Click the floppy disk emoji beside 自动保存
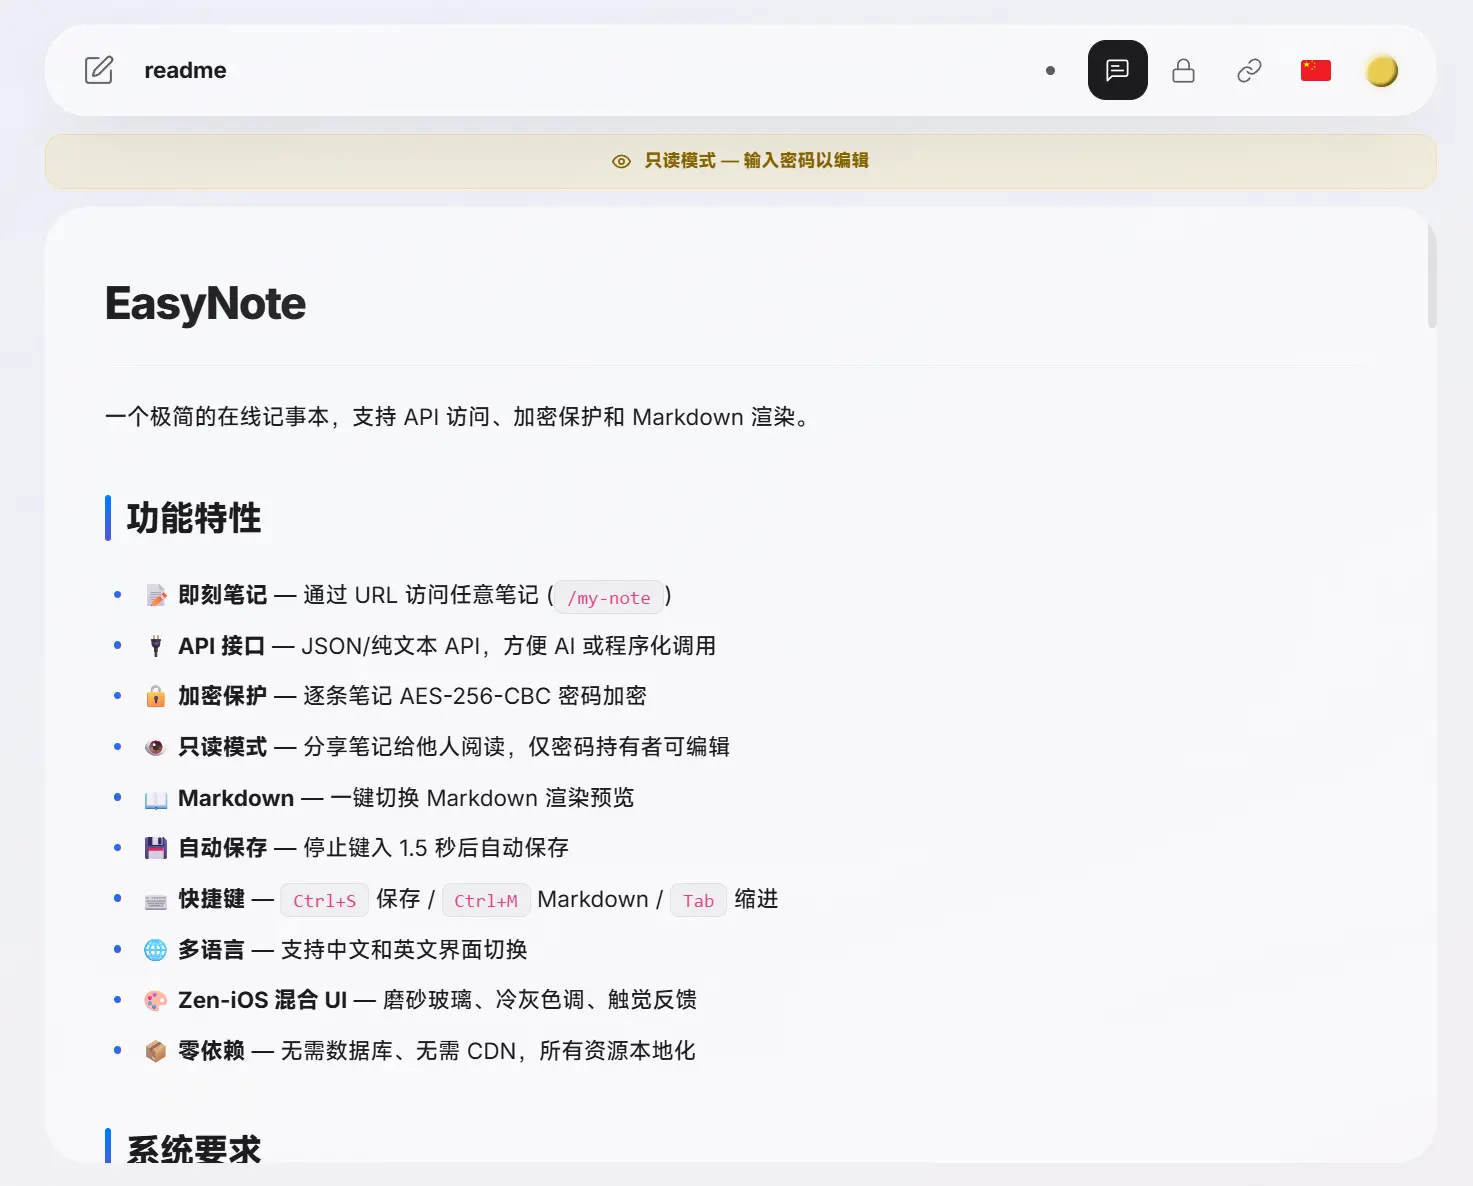 click(156, 848)
